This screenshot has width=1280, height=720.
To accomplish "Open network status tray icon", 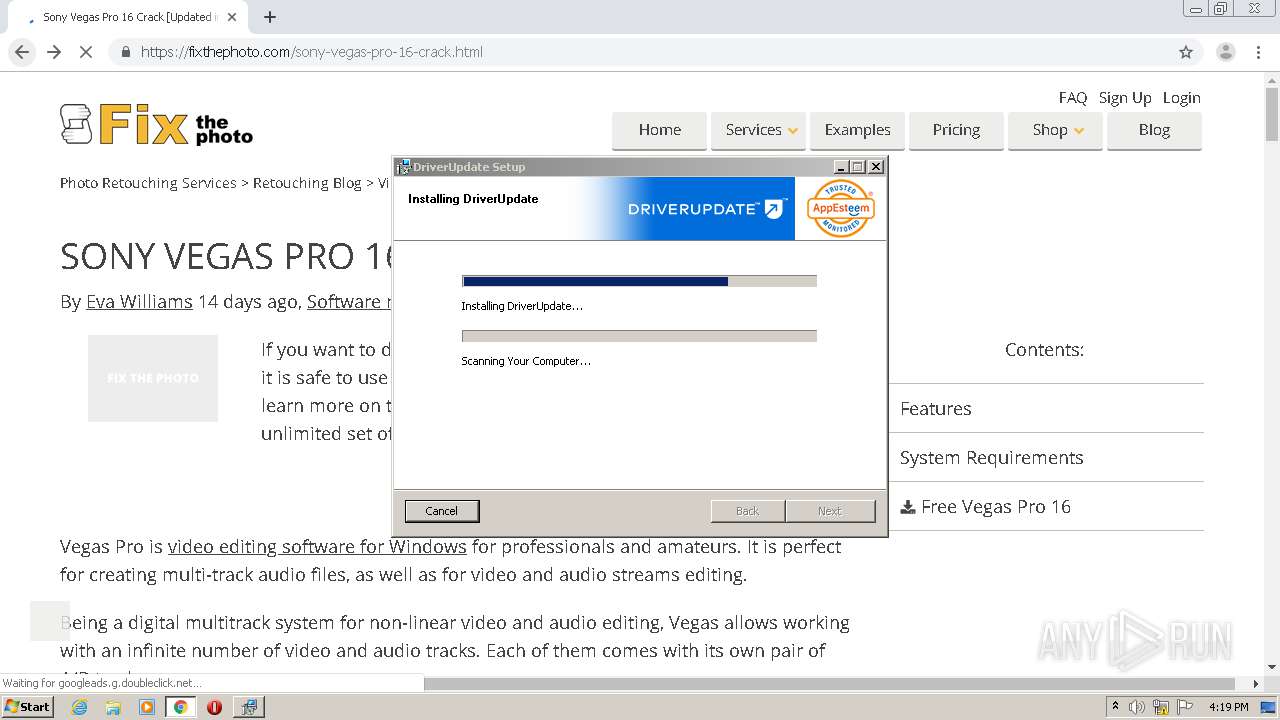I will (x=1160, y=707).
